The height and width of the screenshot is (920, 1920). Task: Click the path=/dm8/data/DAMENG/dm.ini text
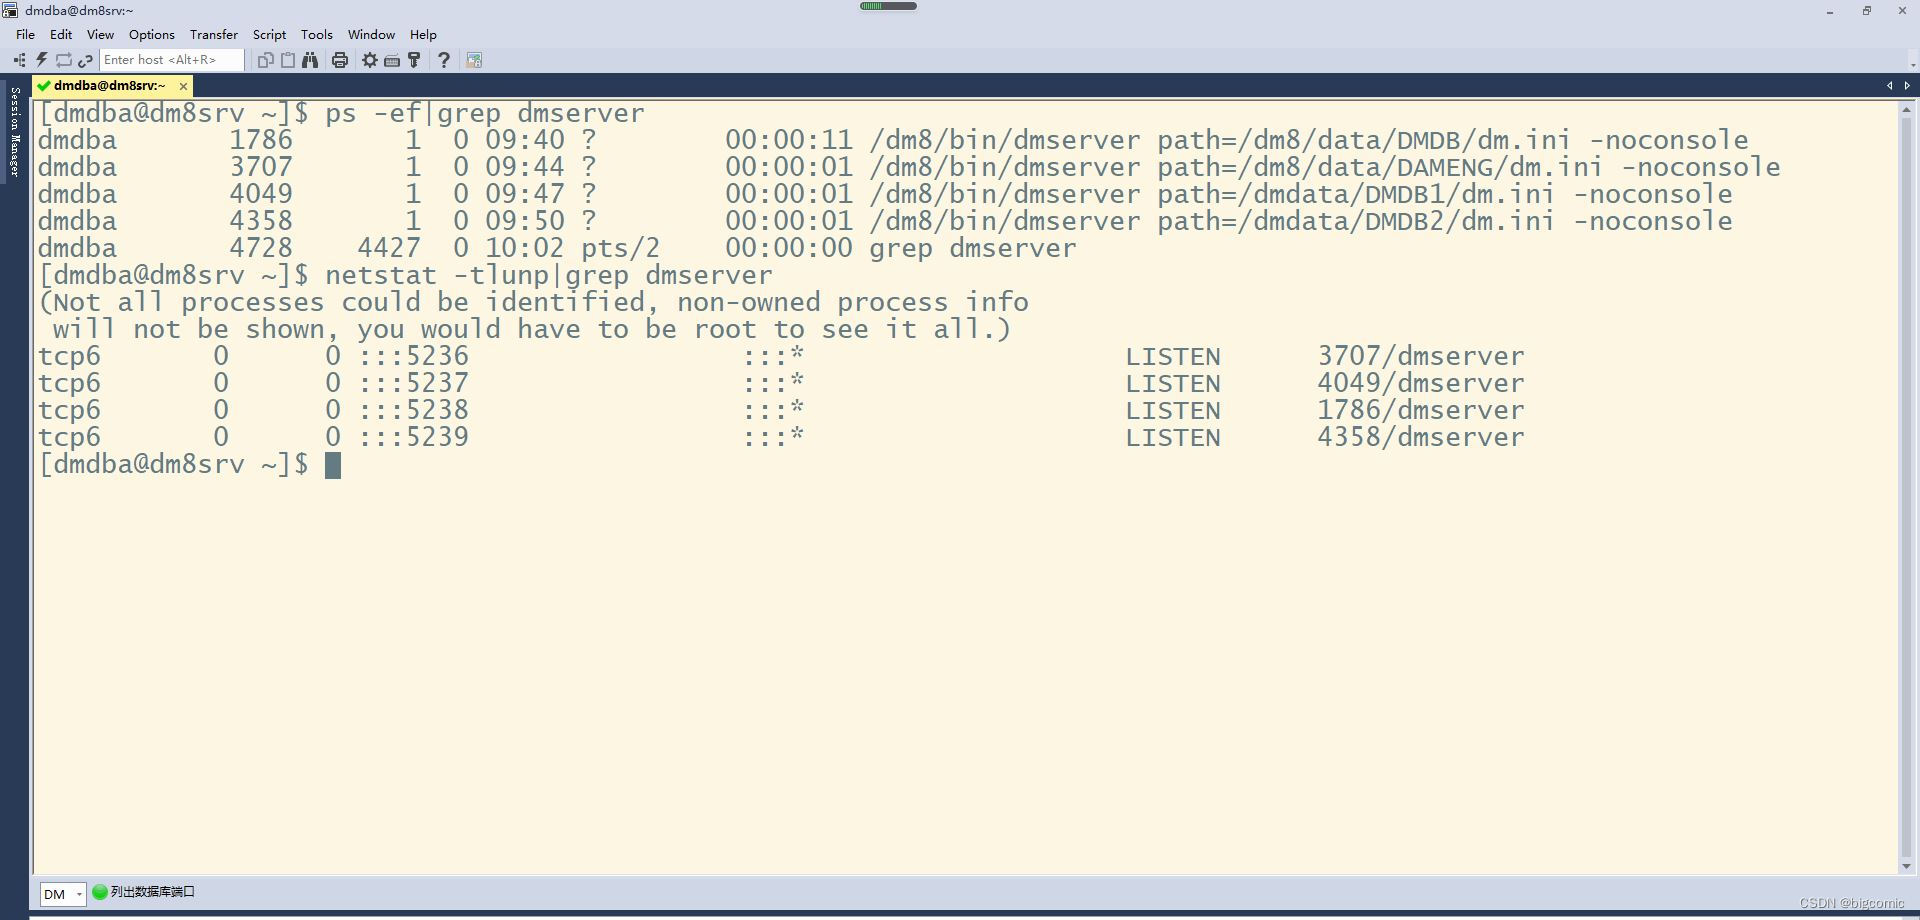[1380, 167]
